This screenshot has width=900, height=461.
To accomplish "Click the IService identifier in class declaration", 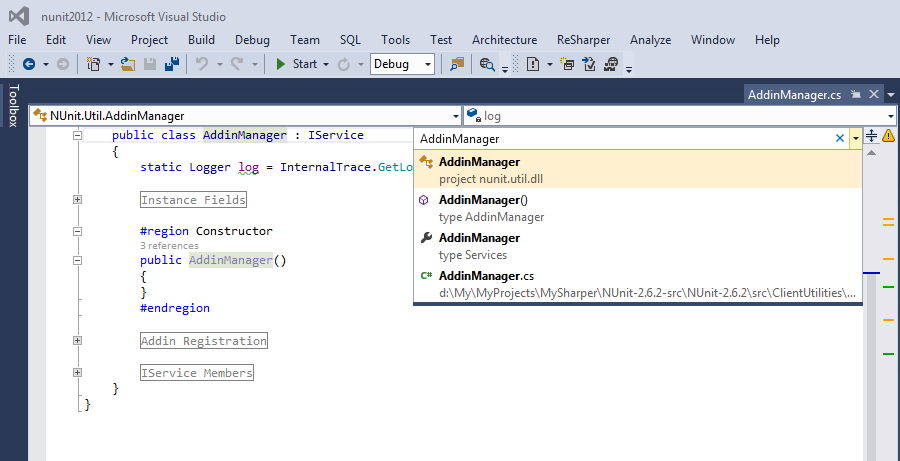I will pos(336,135).
